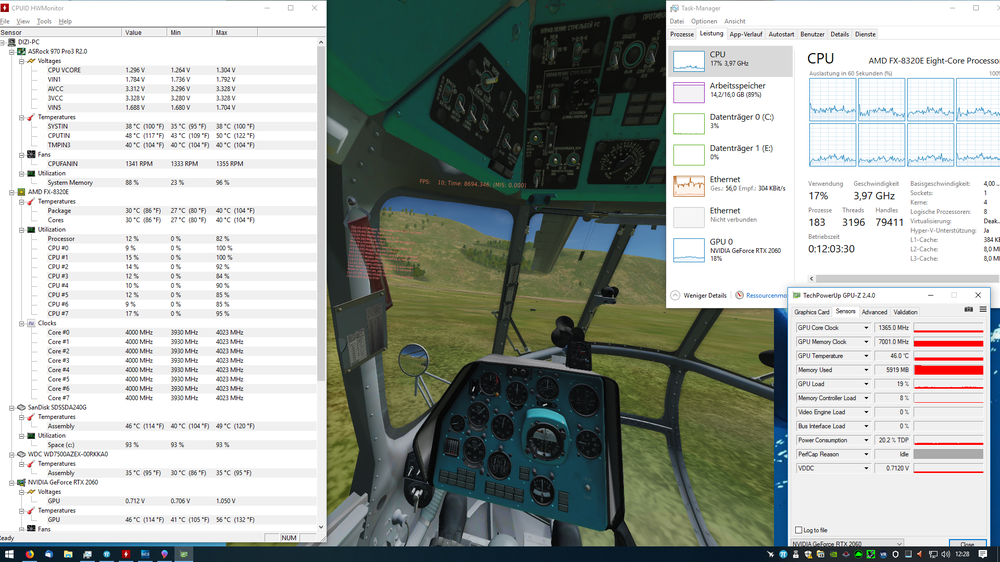1000x562 pixels.
Task: Click the Value column header in HWMonitor
Action: [x=144, y=33]
